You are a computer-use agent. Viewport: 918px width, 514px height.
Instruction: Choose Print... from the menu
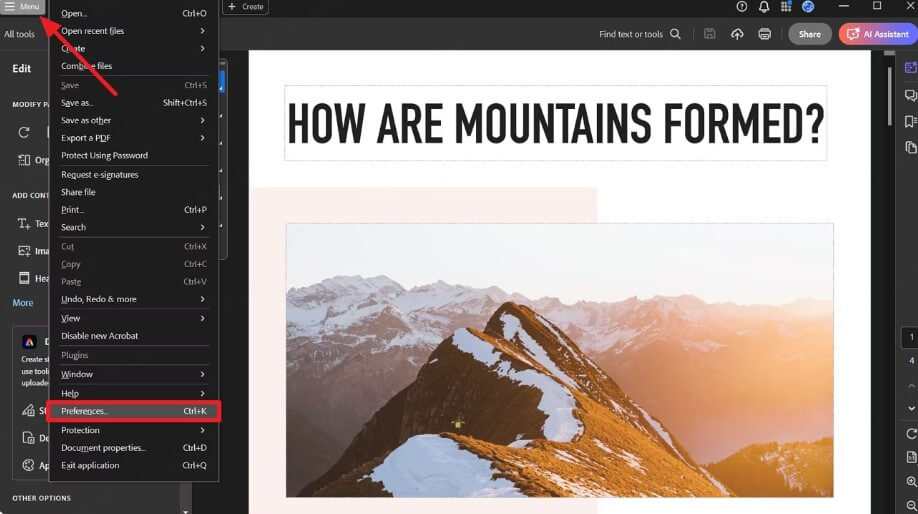tap(133, 210)
